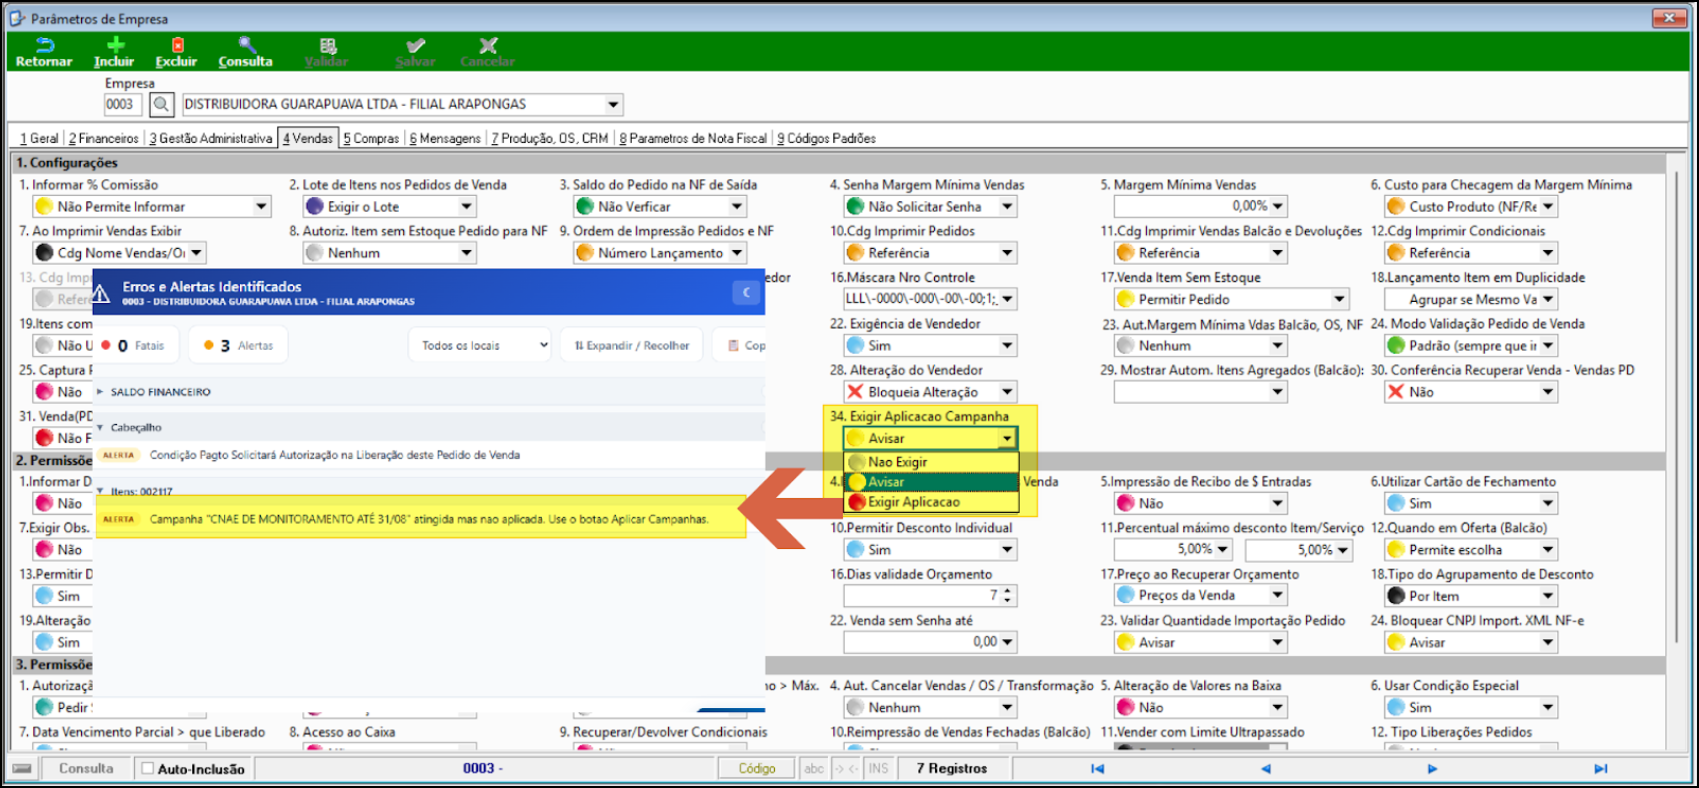Go to first record navigation arrow
Viewport: 1699px width, 788px height.
point(1097,769)
